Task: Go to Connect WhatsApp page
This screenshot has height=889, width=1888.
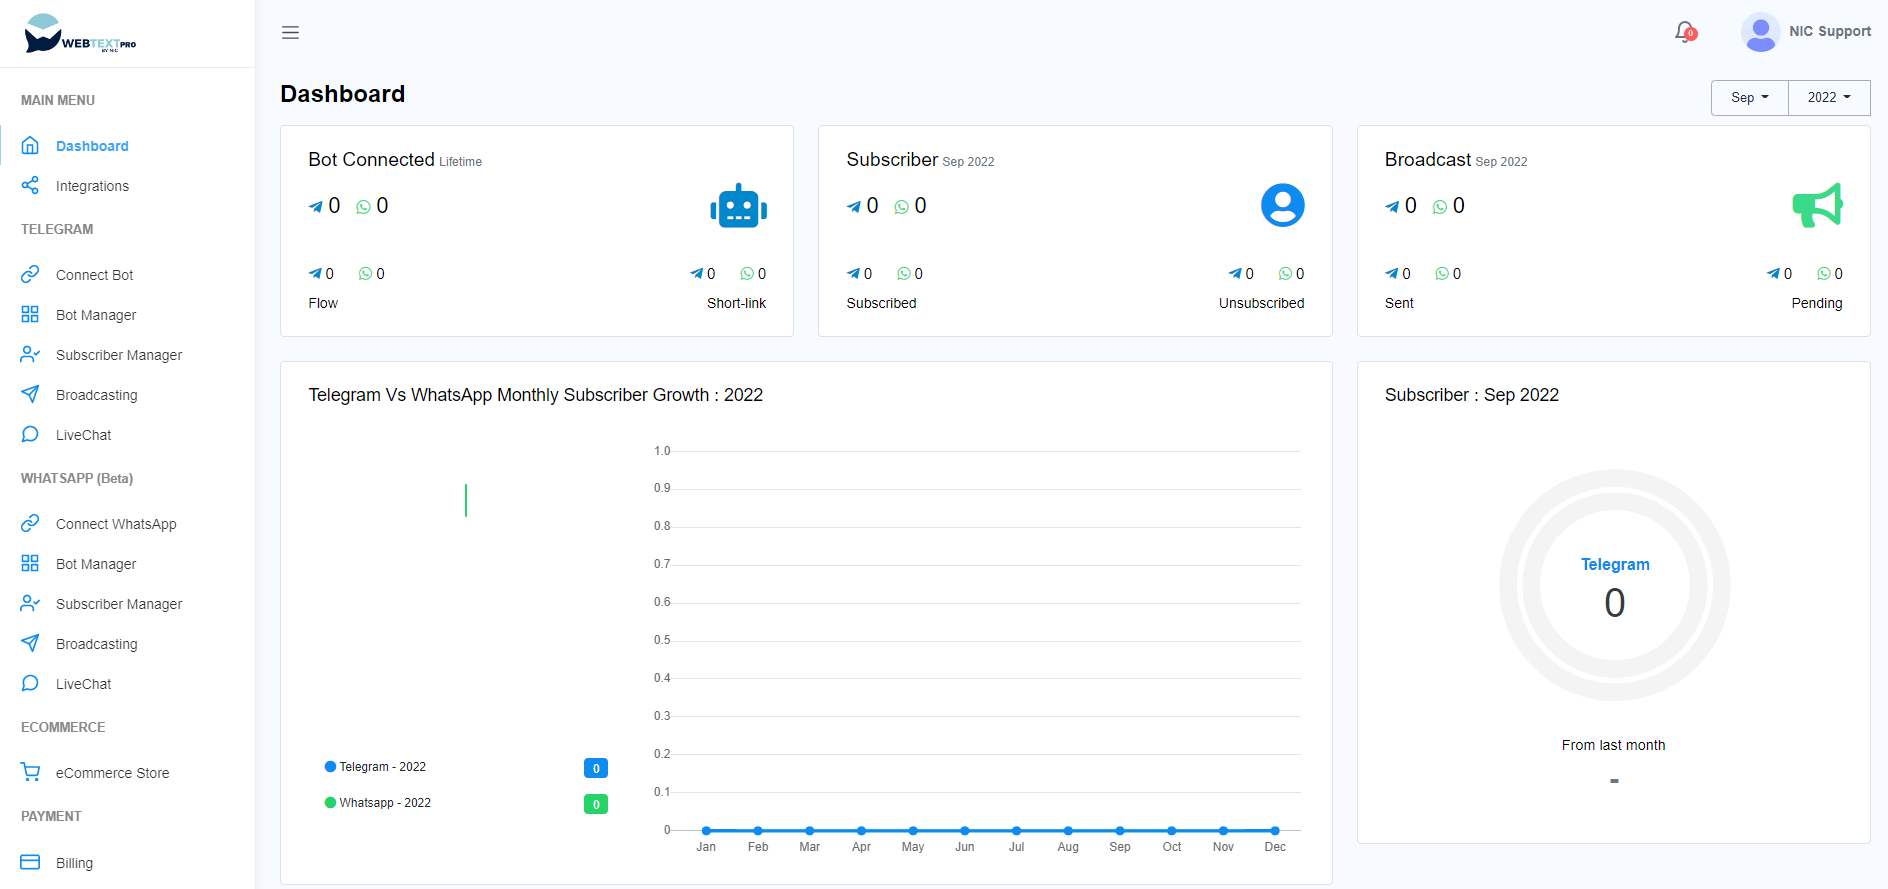Action: (116, 524)
